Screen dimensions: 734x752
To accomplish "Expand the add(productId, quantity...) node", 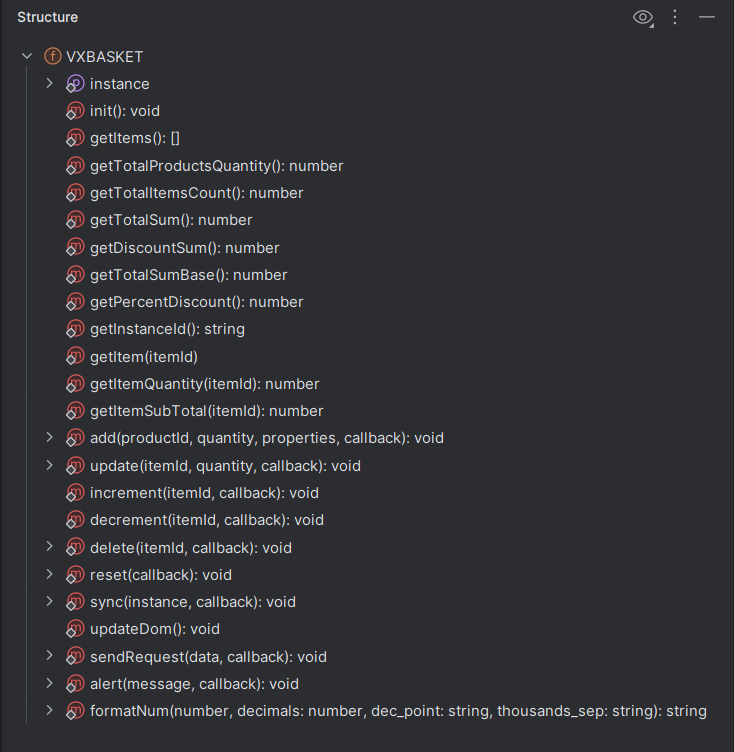I will (x=49, y=438).
